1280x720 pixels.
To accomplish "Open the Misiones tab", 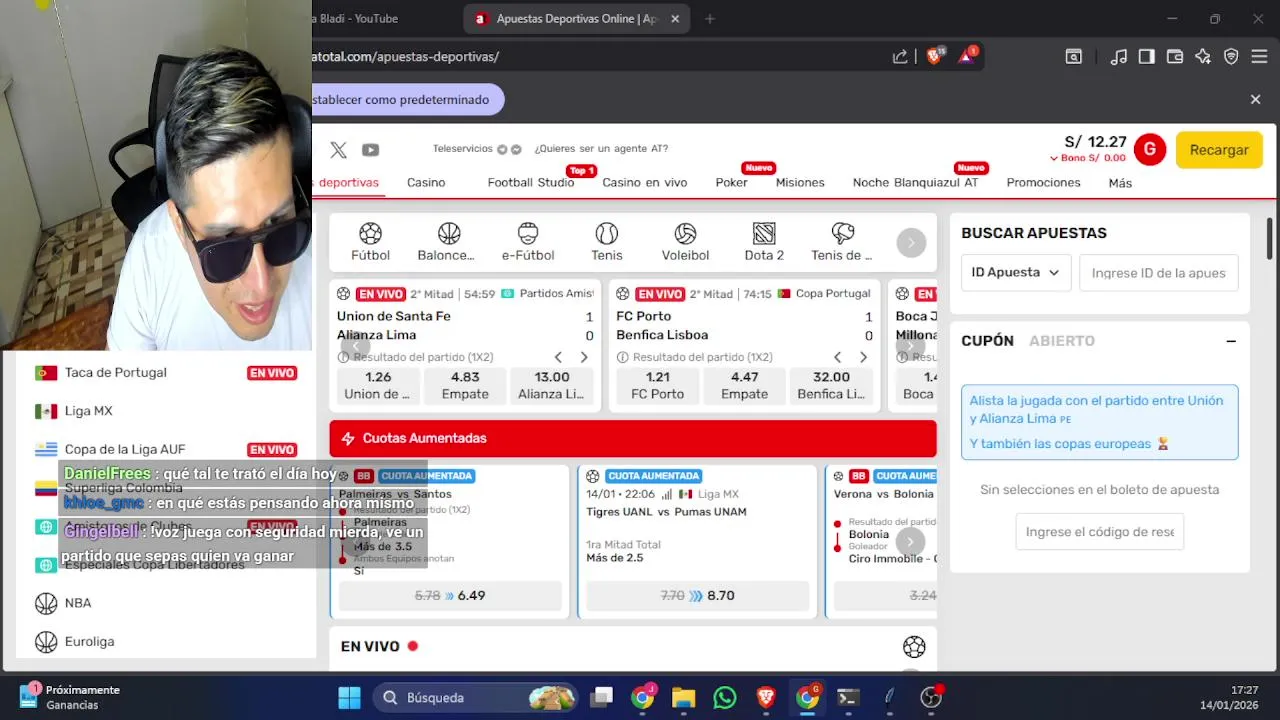I will tap(800, 182).
